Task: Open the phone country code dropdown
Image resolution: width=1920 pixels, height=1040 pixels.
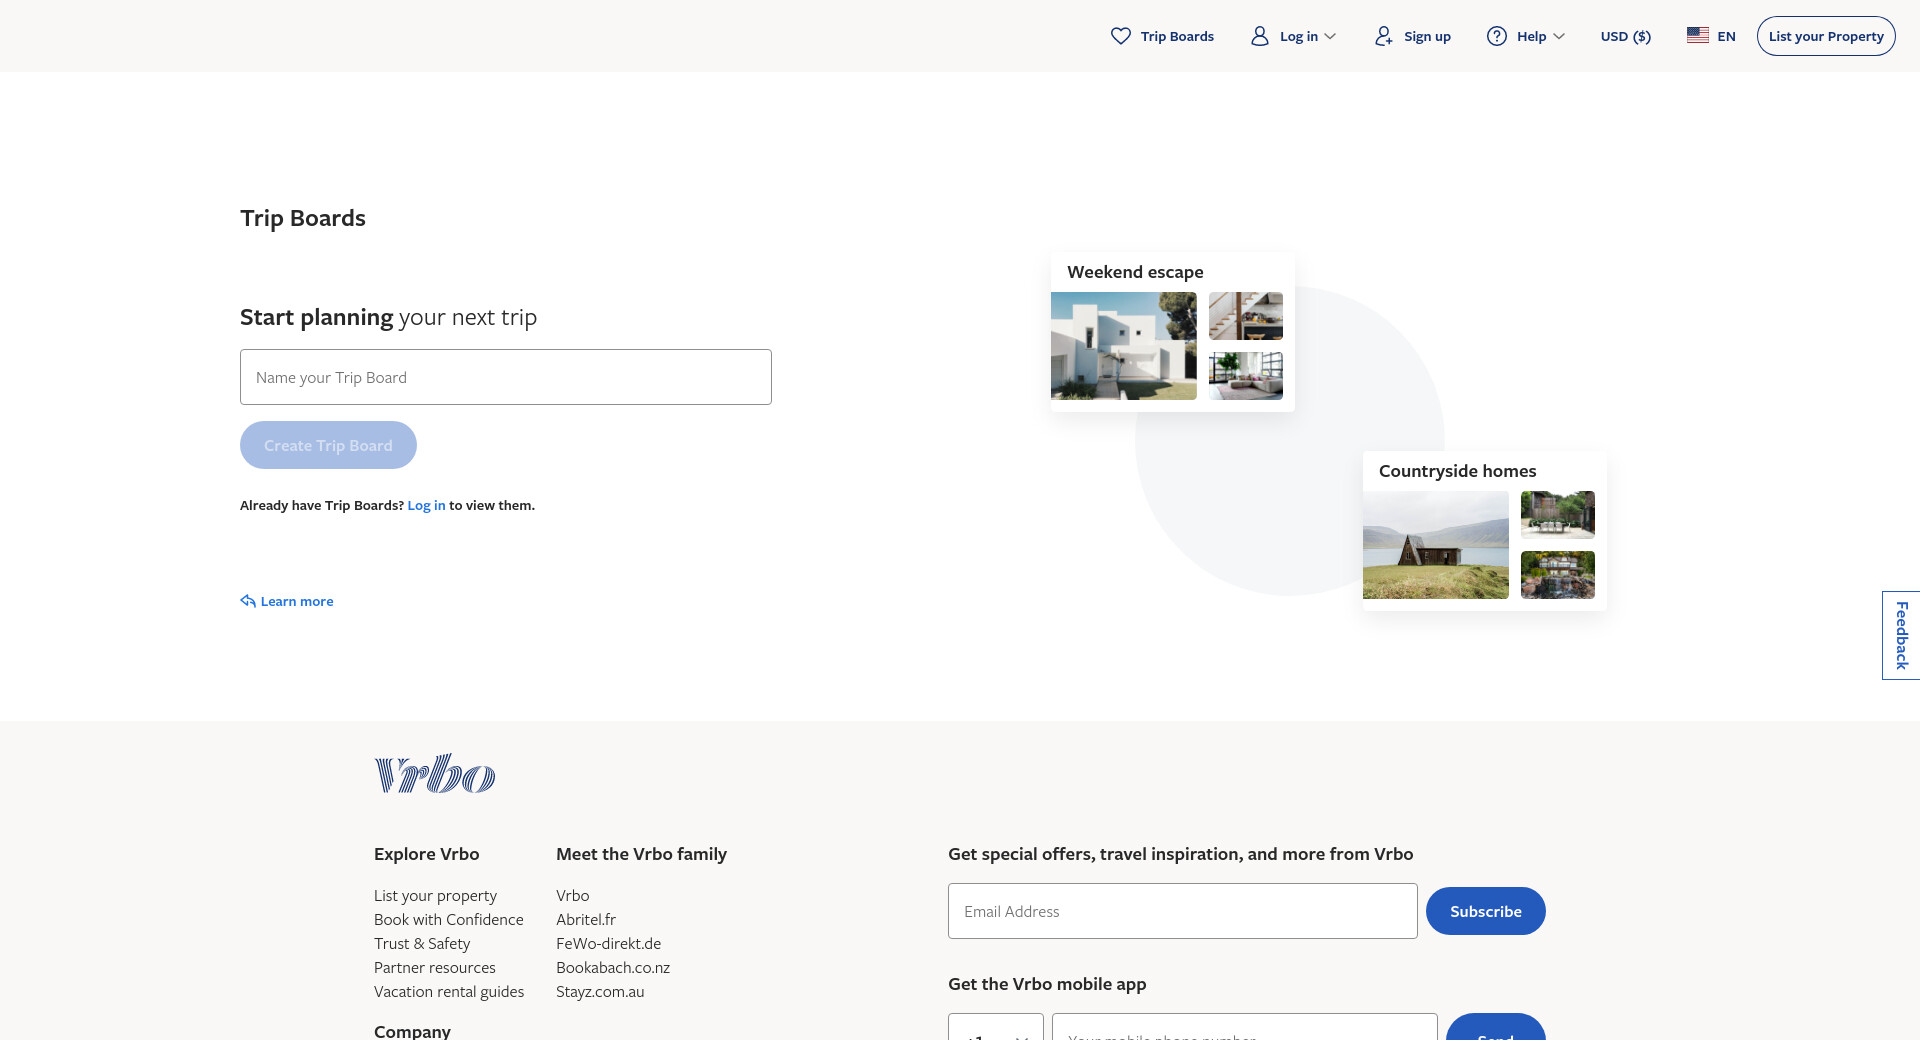Action: click(996, 1030)
